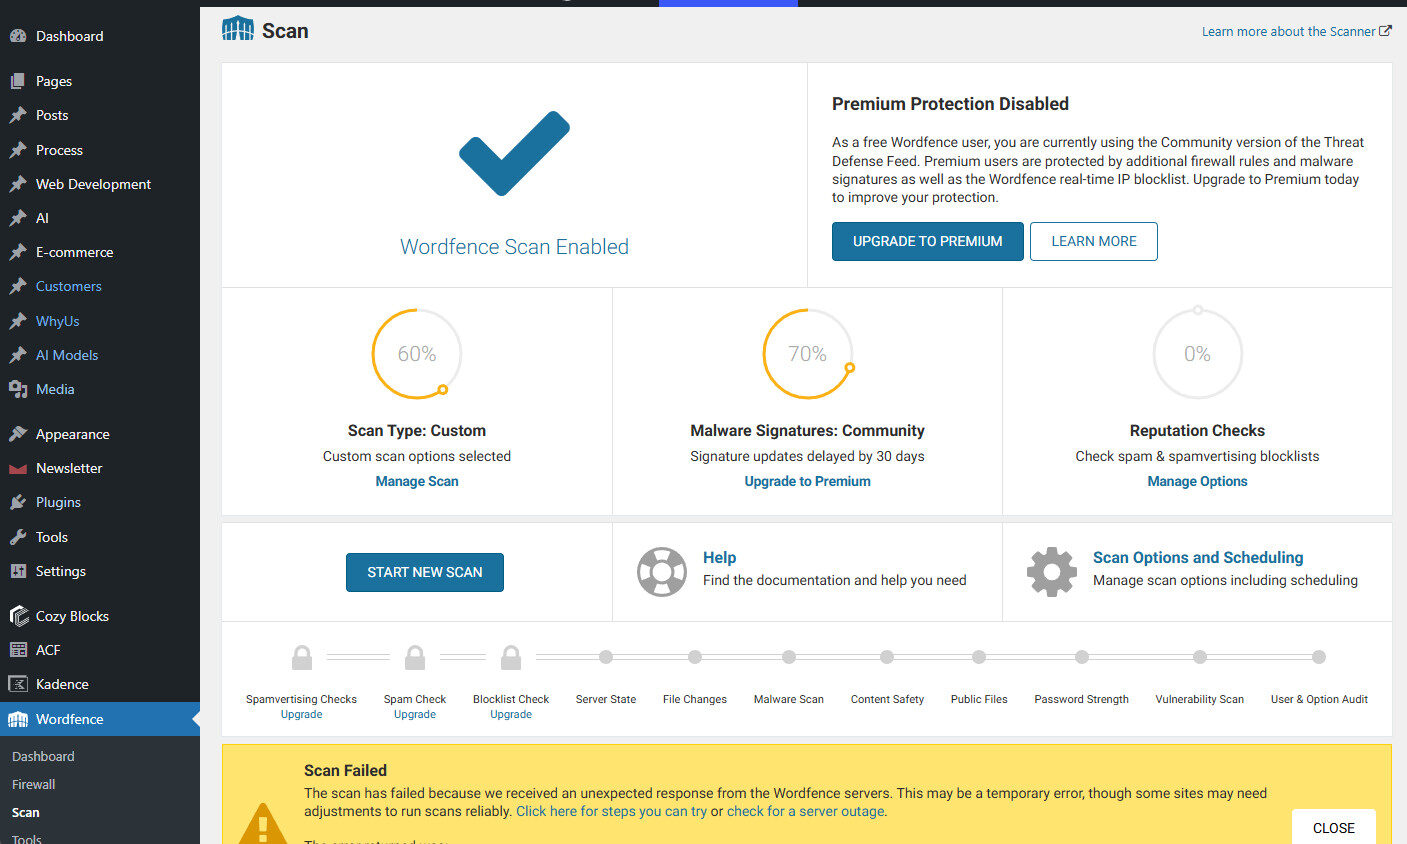Click UPGRADE TO PREMIUM button
Image resolution: width=1407 pixels, height=844 pixels.
[928, 241]
